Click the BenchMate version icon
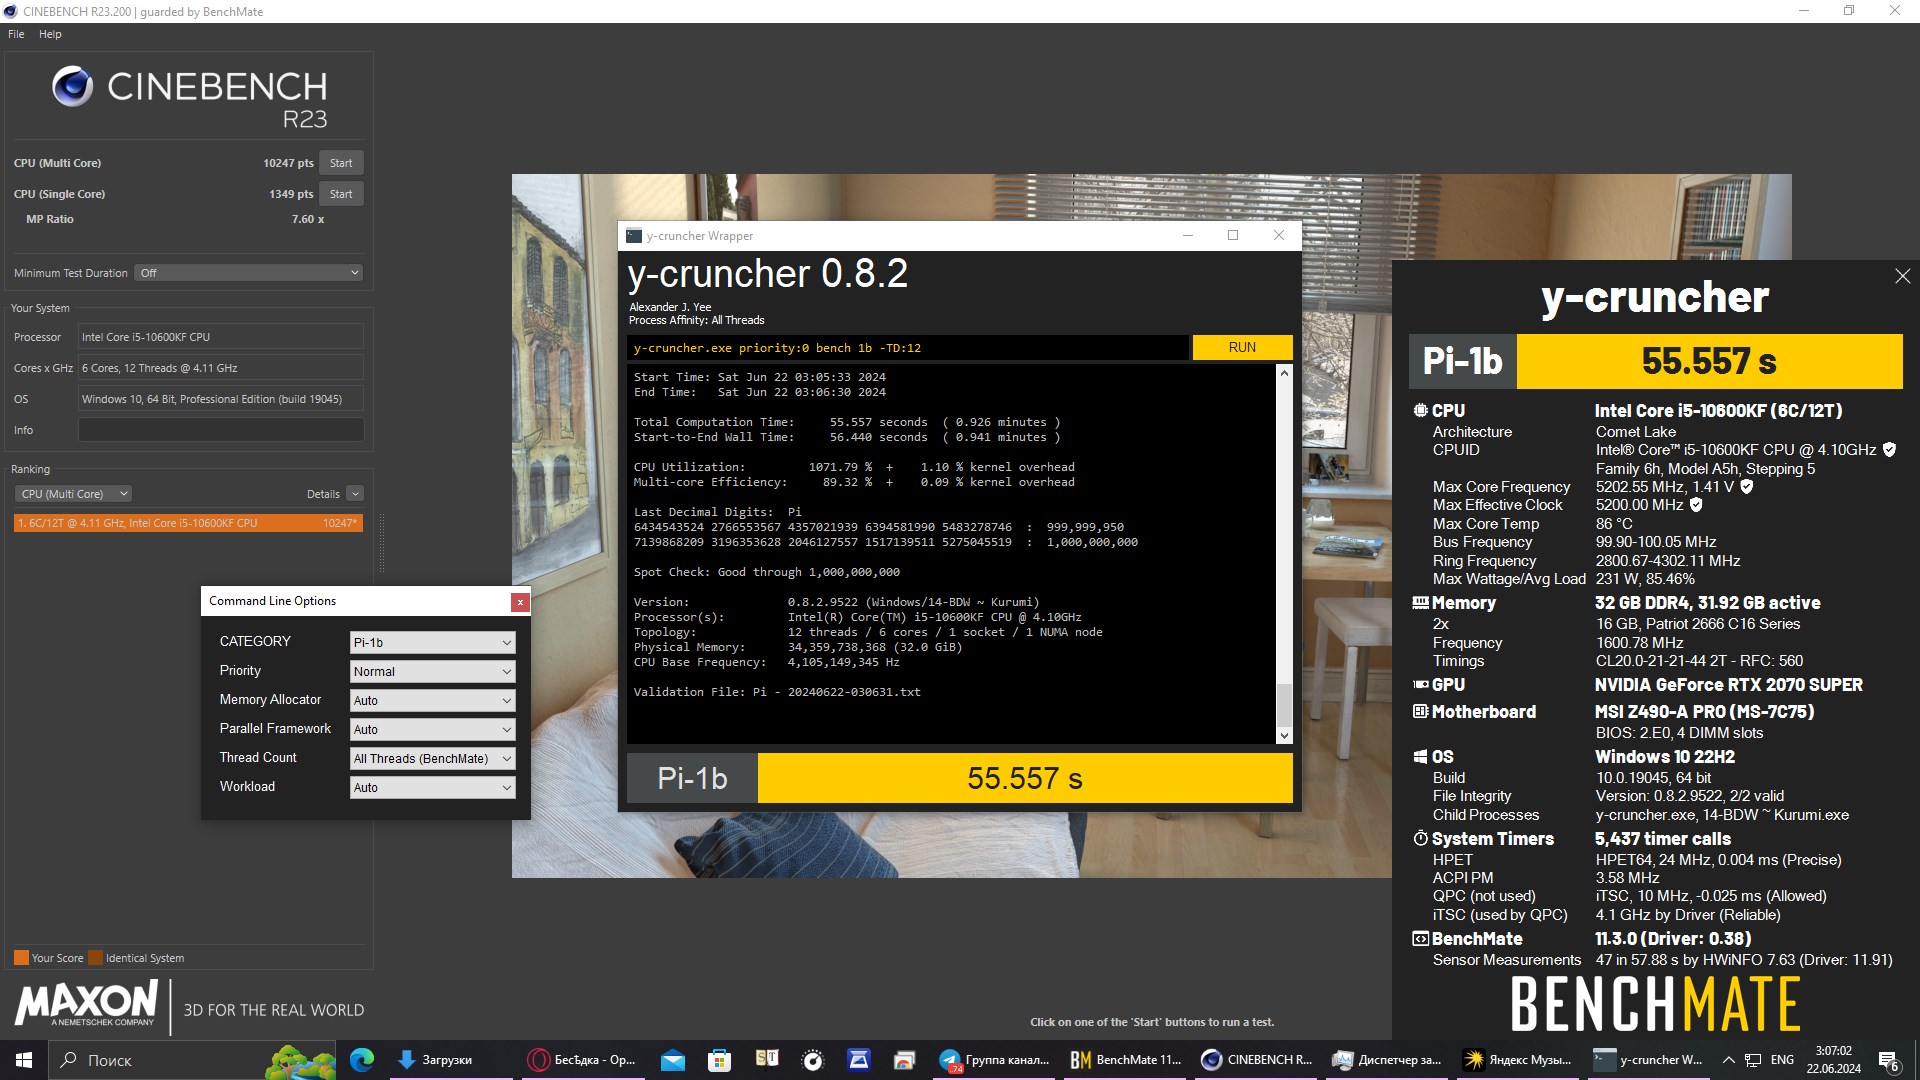The width and height of the screenshot is (1920, 1080). tap(1420, 939)
